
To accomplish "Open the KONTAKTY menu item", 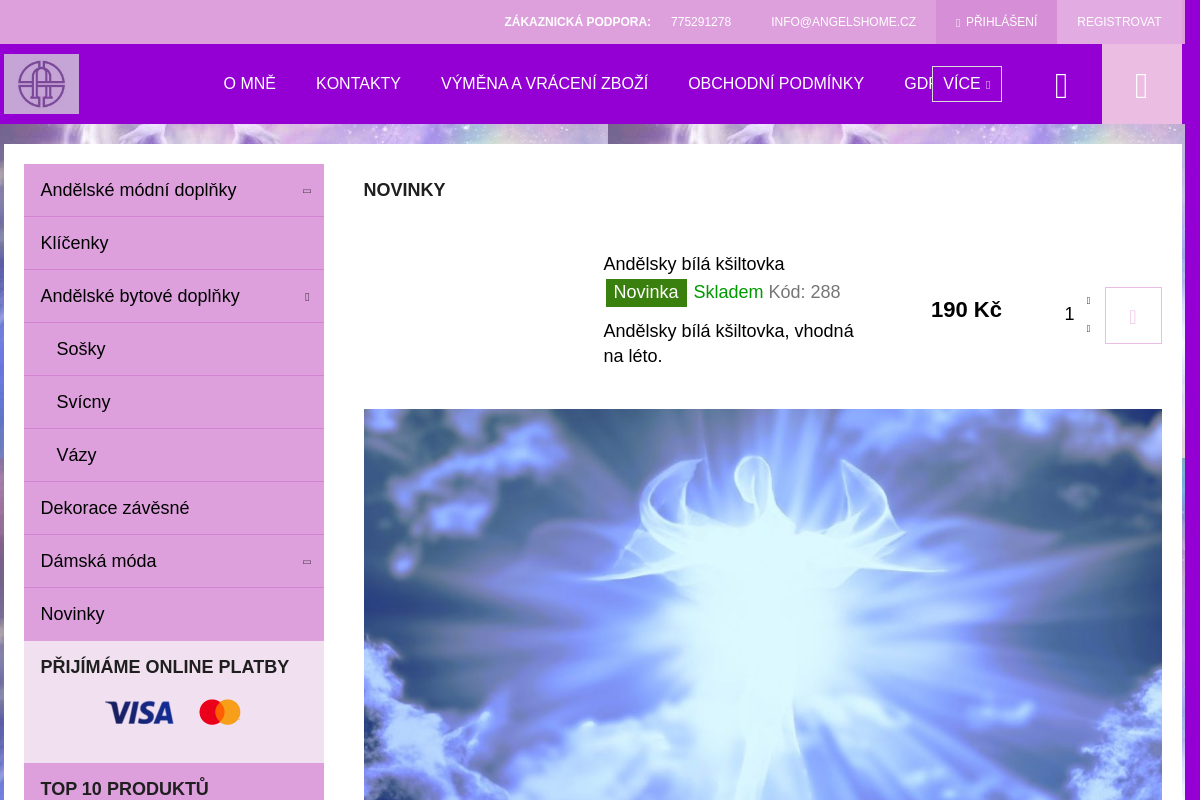I will 358,84.
